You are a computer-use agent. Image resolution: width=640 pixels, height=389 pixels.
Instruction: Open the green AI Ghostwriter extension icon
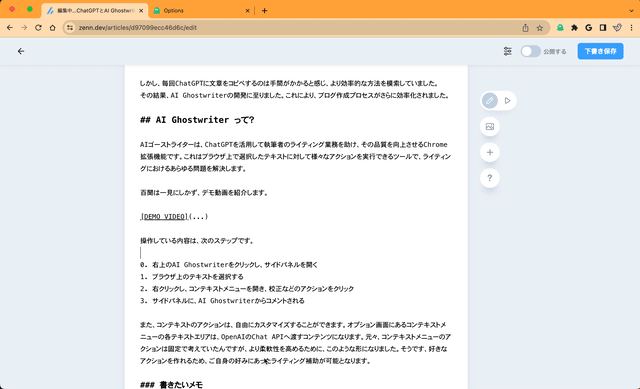(560, 28)
